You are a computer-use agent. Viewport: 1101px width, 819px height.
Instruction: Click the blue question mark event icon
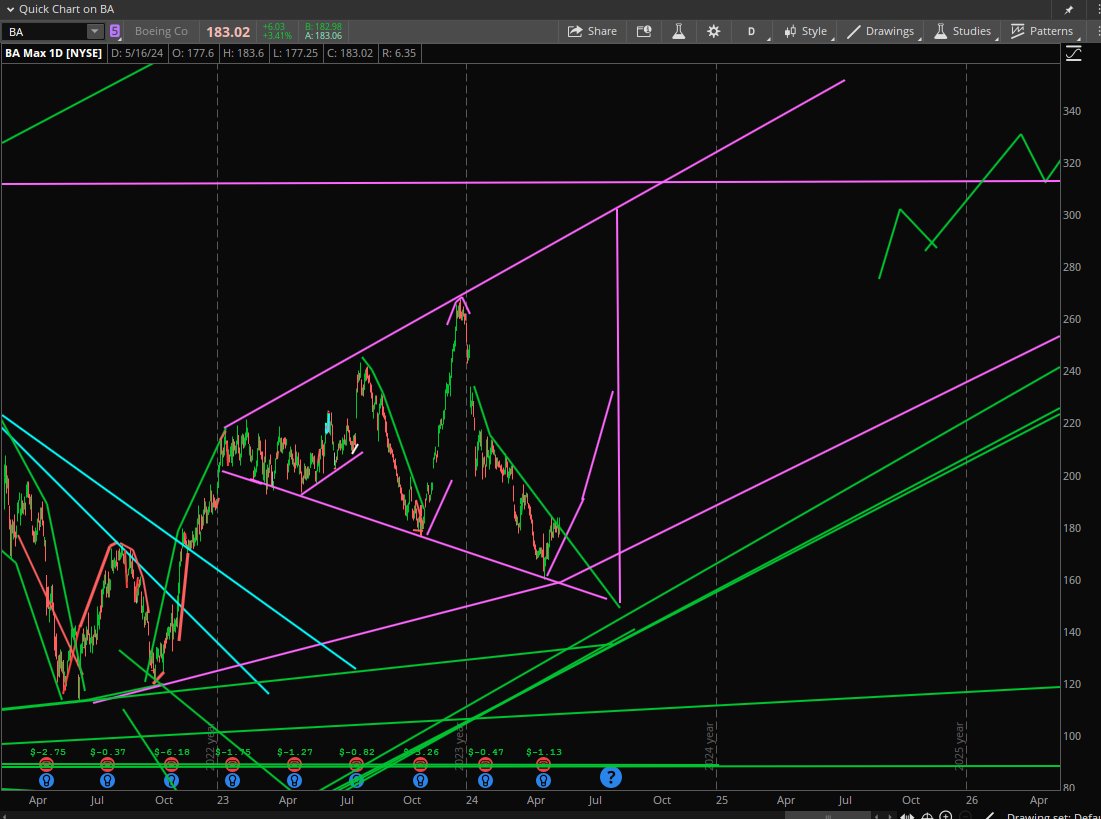pos(611,777)
